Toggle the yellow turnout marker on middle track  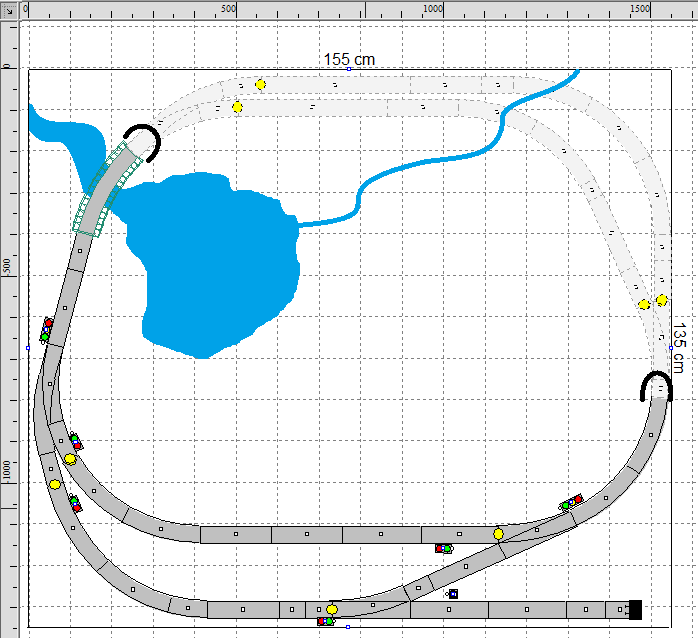(498, 533)
